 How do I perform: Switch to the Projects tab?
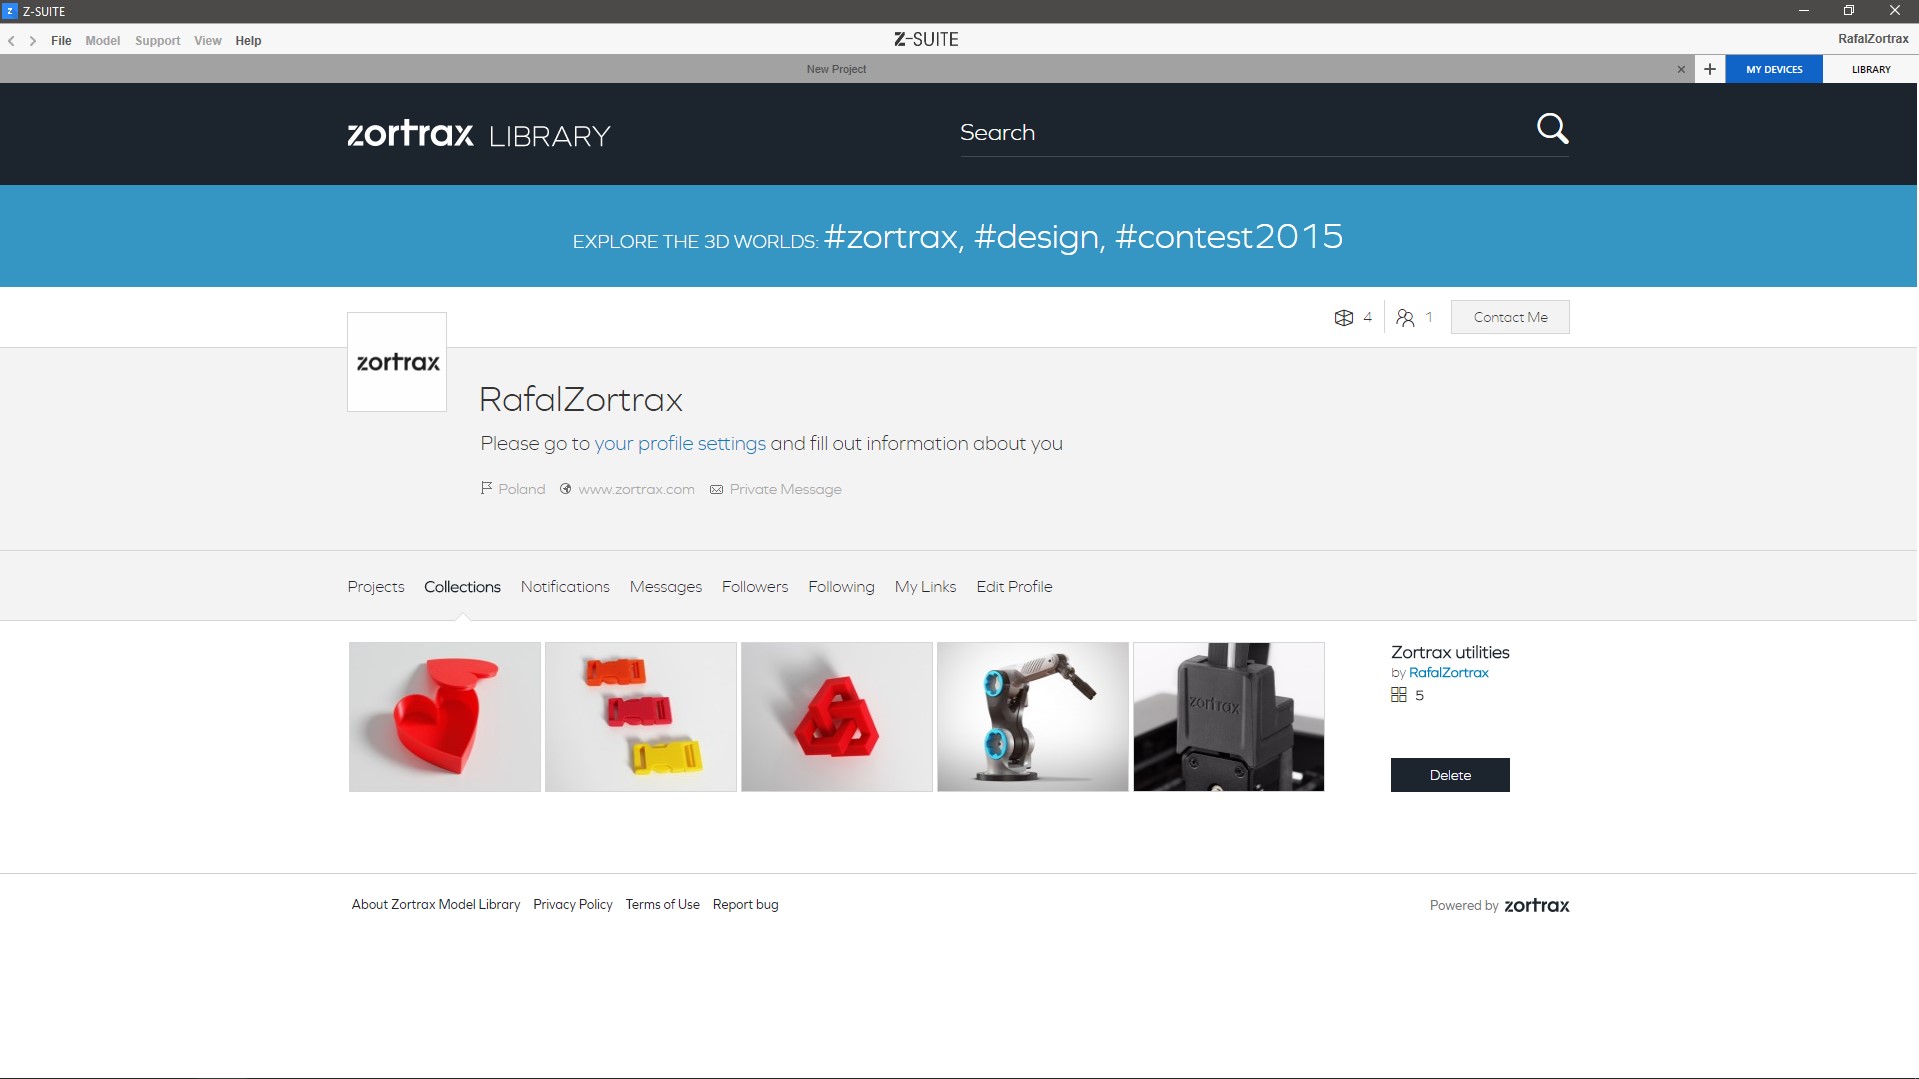point(376,587)
